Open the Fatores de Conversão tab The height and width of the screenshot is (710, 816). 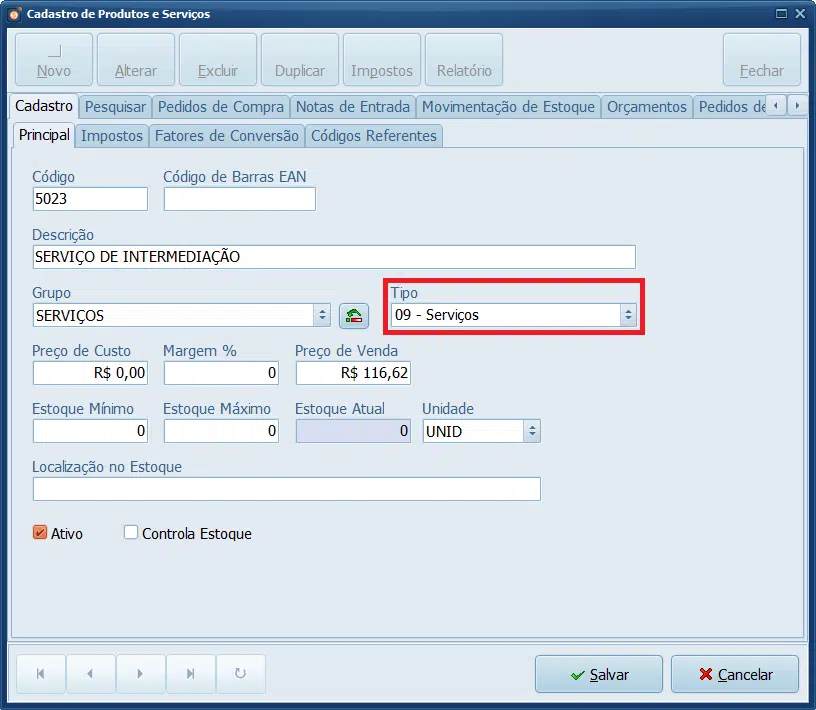pos(227,136)
